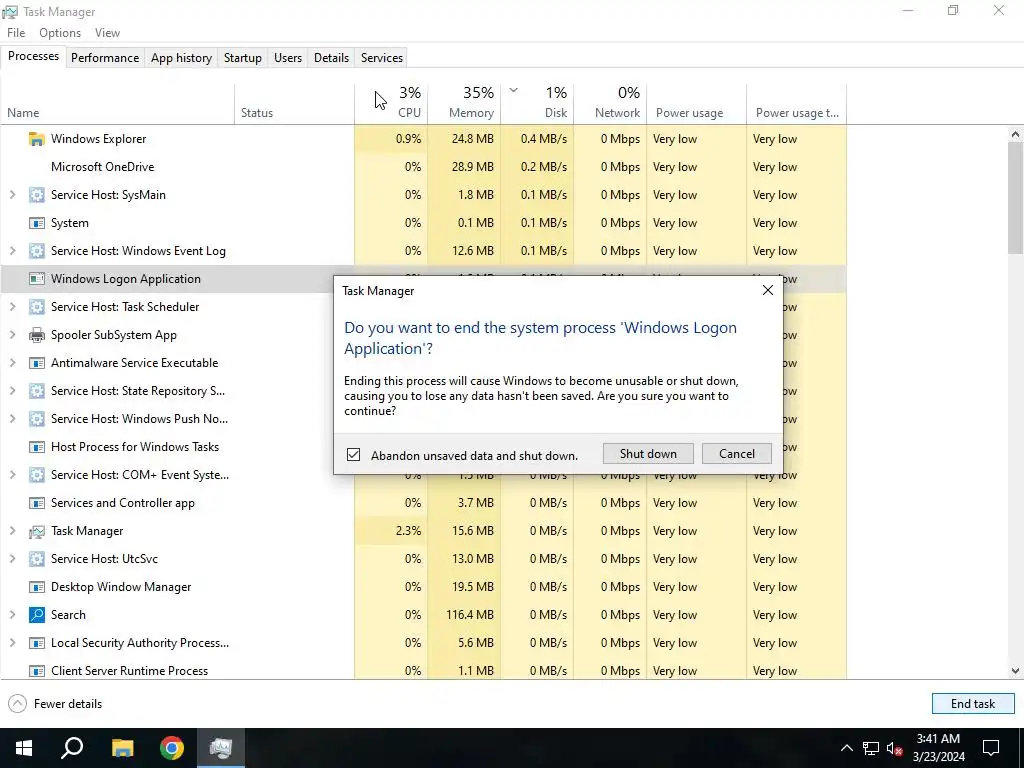
Task: Sort by the Status column header
Action: point(295,103)
